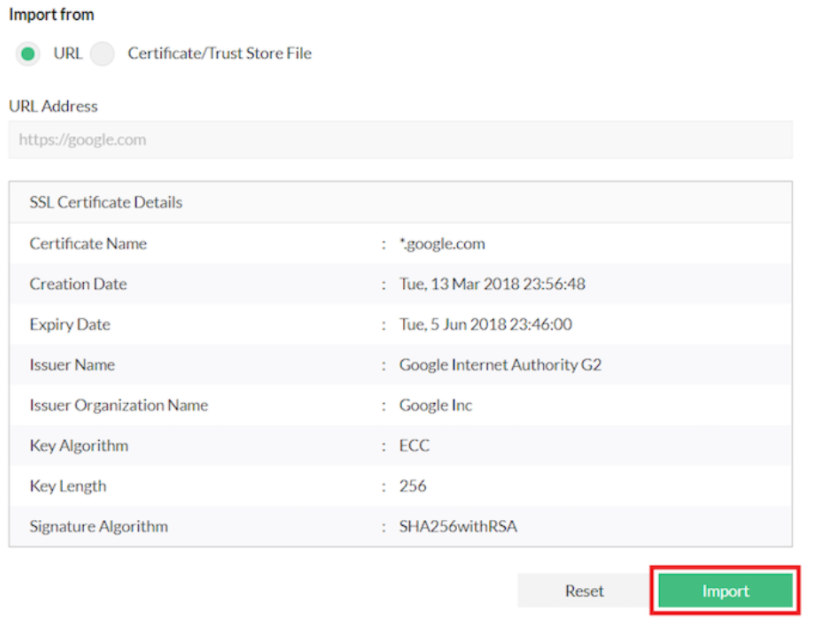Focus the URL Address input field
Screen dimensions: 840x631
[x=400, y=140]
